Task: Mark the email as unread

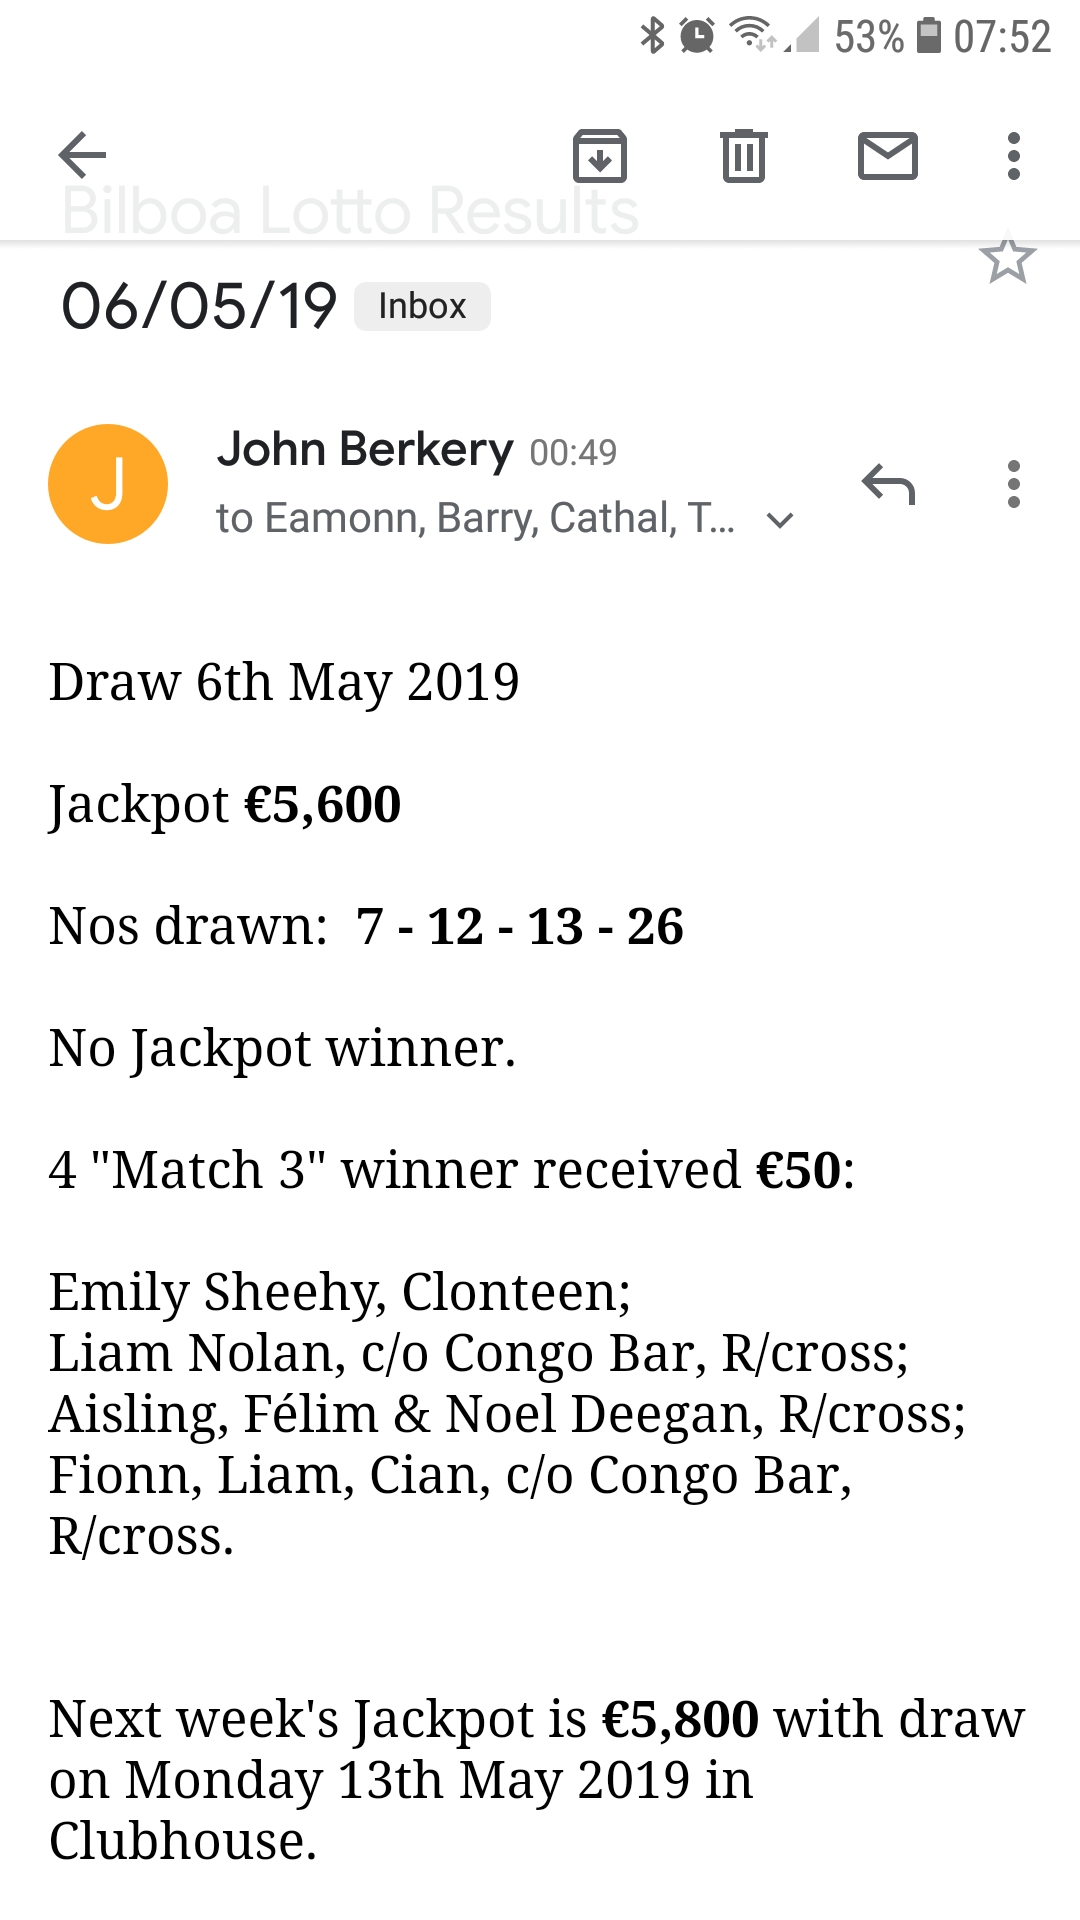Action: (x=888, y=156)
